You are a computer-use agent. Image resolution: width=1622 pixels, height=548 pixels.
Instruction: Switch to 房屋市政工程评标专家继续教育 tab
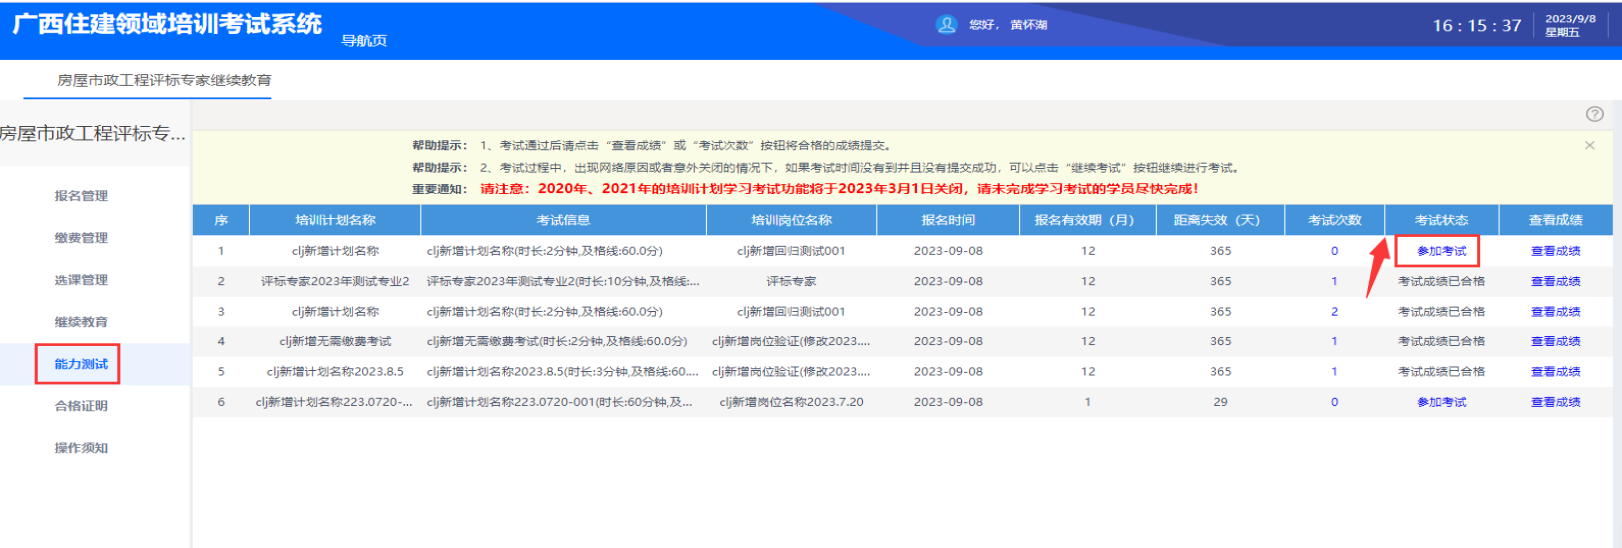click(x=164, y=80)
